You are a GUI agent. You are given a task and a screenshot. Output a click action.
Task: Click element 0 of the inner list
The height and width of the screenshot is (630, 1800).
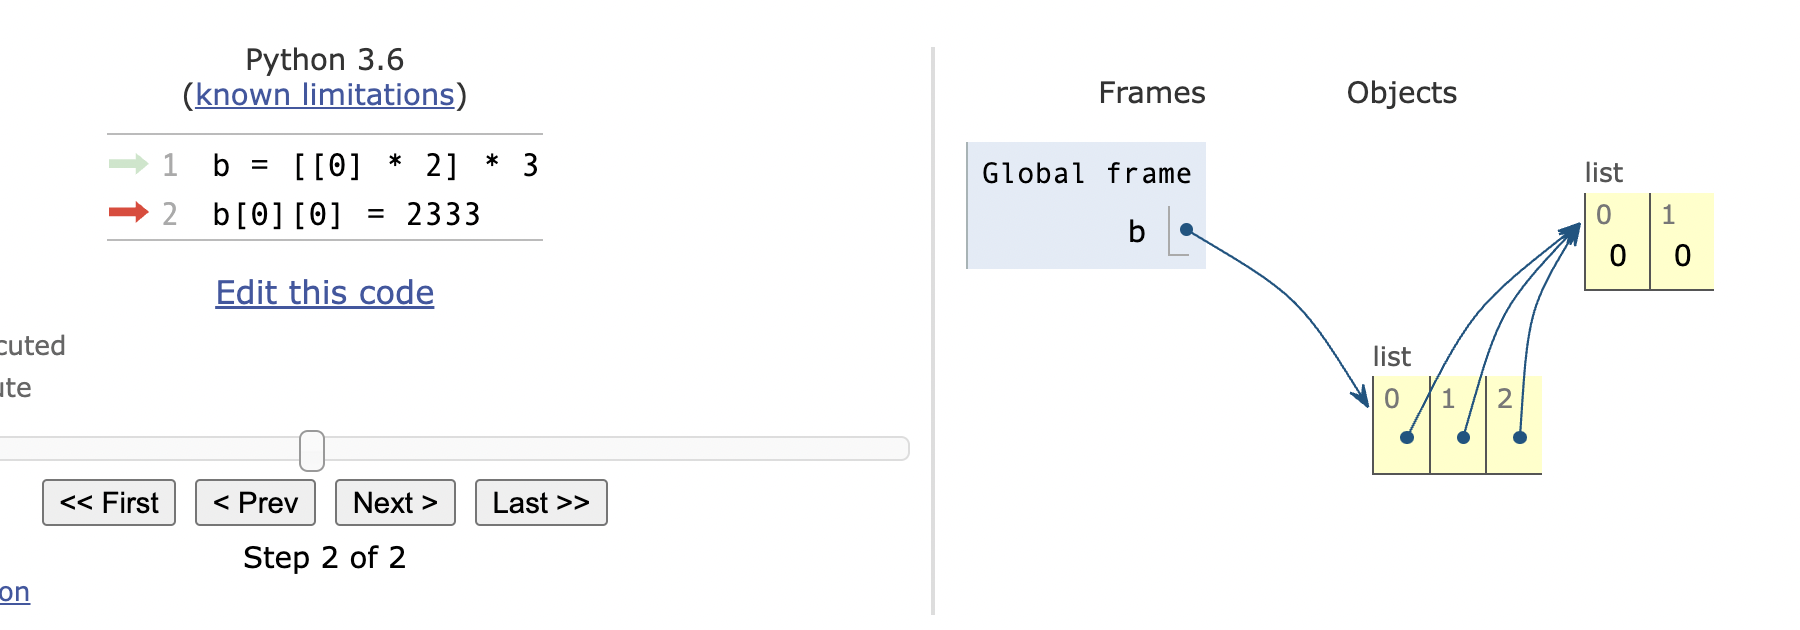[1617, 255]
